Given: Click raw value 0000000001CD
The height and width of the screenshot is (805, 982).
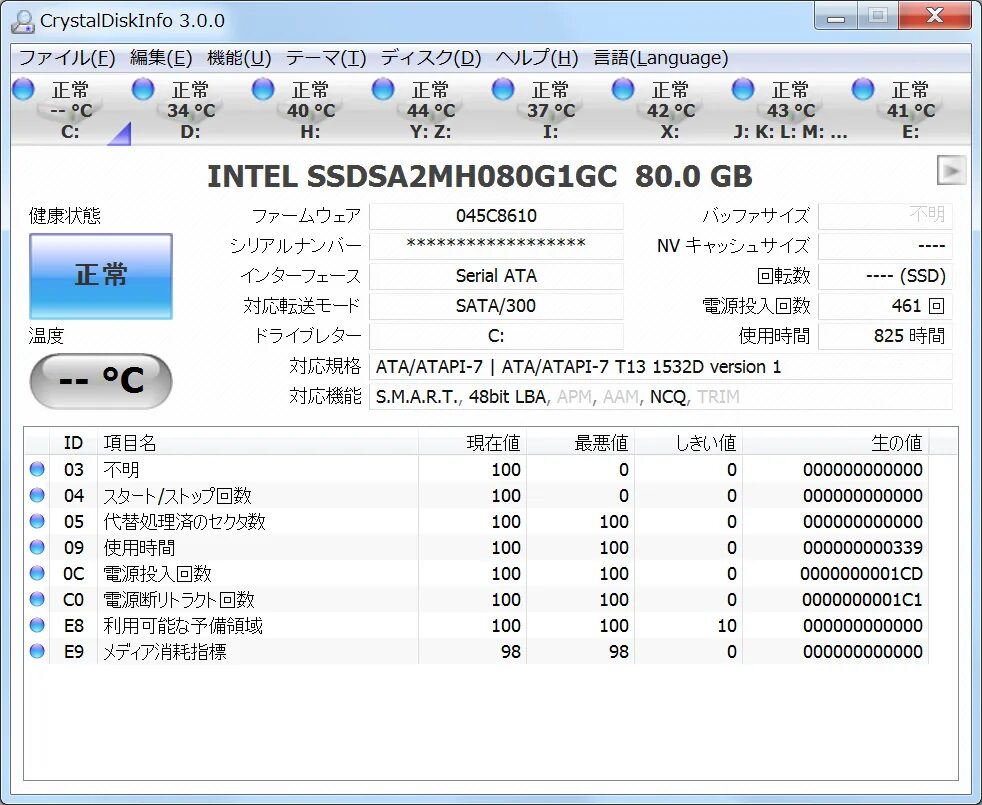Looking at the screenshot, I should coord(861,574).
